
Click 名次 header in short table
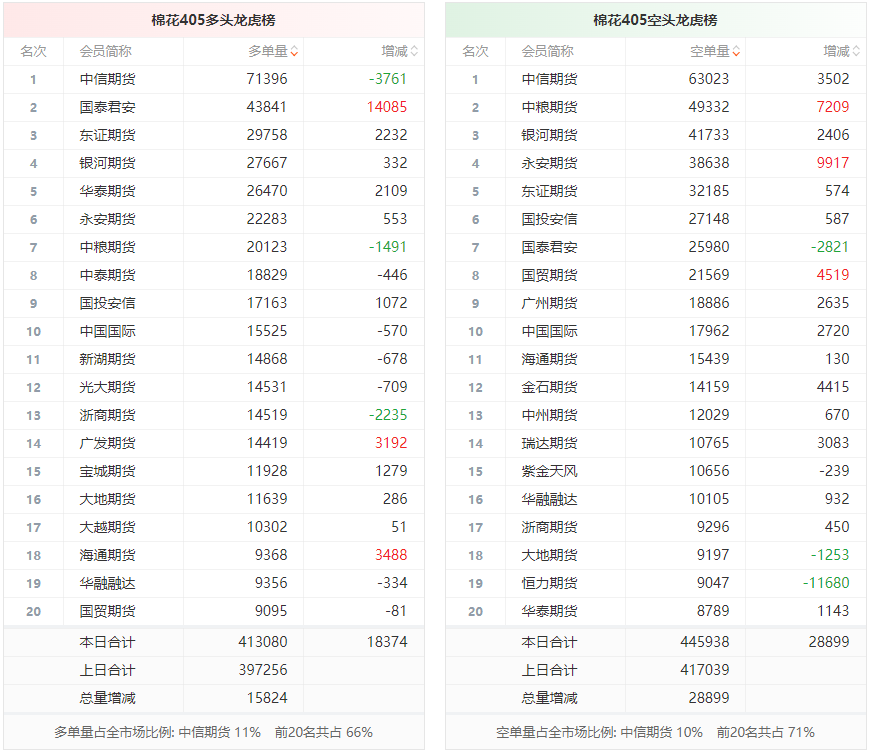476,52
